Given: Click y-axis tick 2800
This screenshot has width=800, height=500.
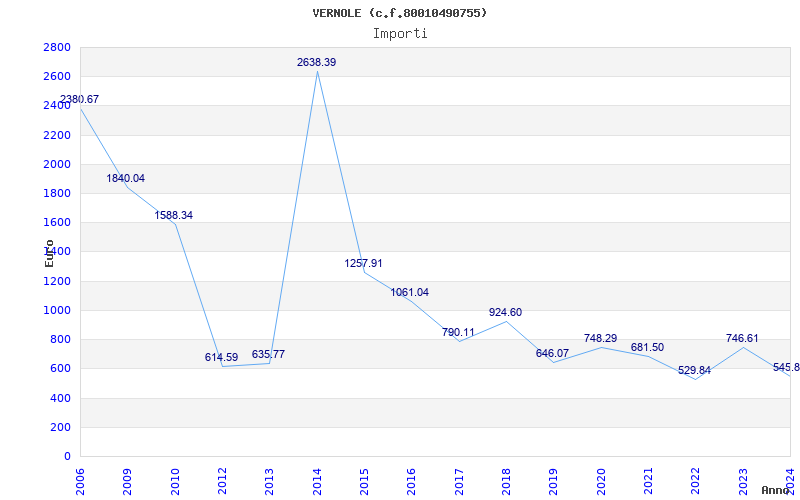Looking at the screenshot, I should (57, 47).
